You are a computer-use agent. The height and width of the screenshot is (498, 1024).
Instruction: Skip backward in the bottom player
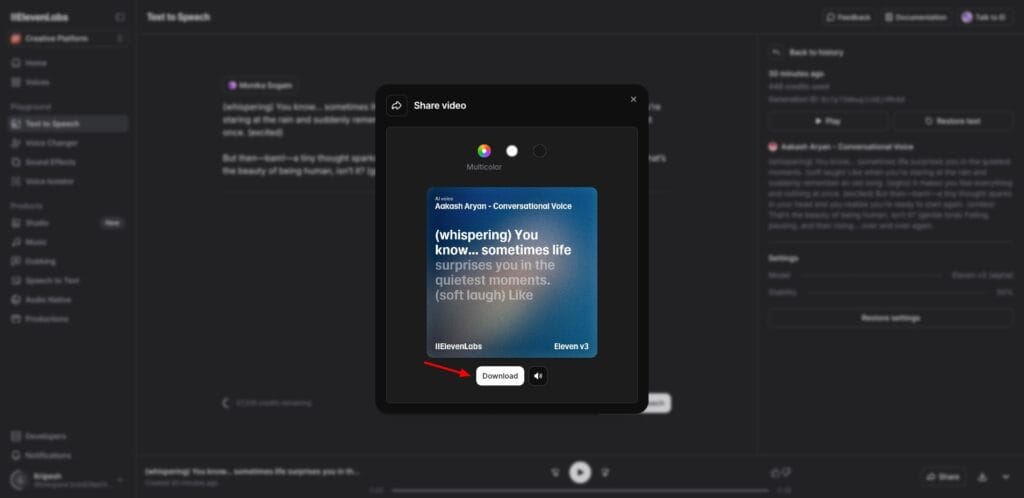[555, 472]
